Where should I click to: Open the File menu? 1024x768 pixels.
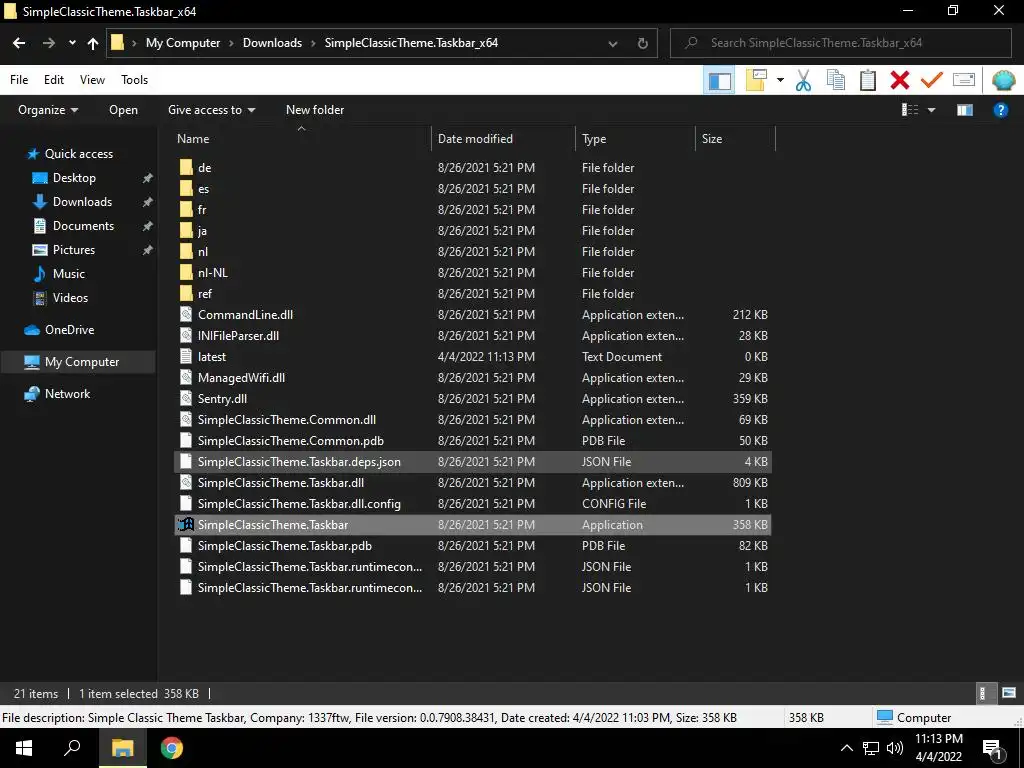(x=19, y=80)
